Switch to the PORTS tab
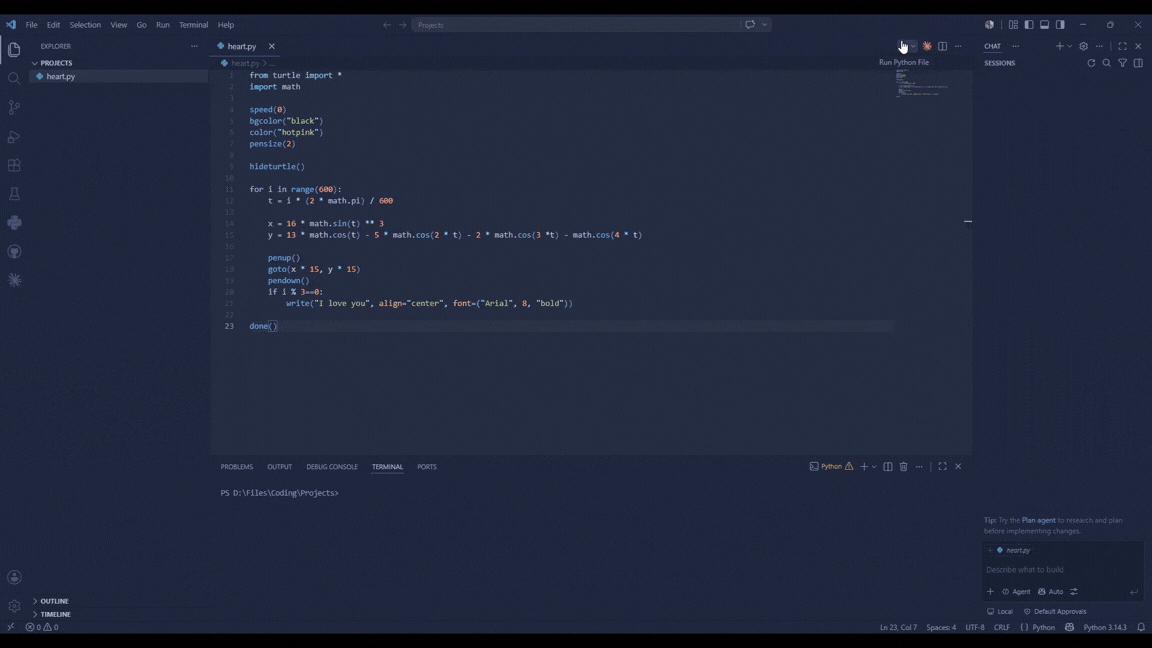The image size is (1152, 648). pyautogui.click(x=427, y=467)
